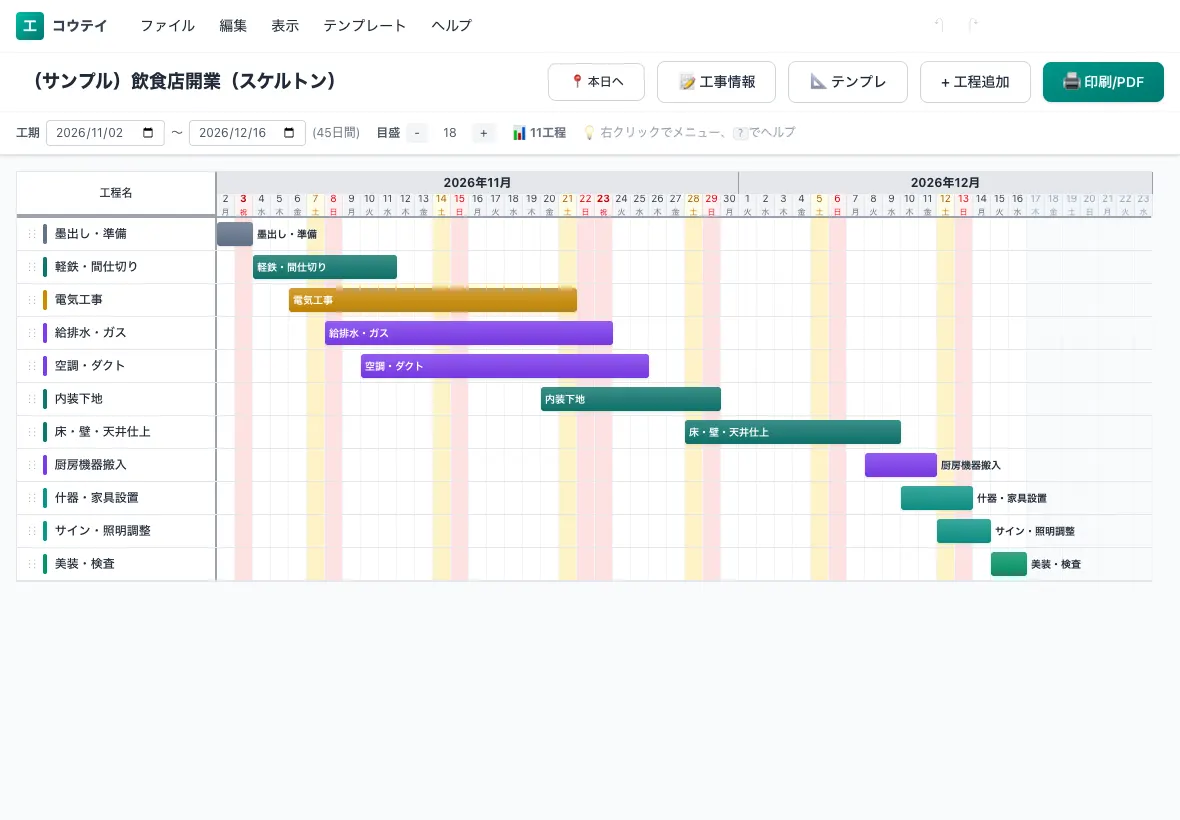This screenshot has width=1180, height=820.
Task: Click the (45日間) duration text
Action: point(336,133)
